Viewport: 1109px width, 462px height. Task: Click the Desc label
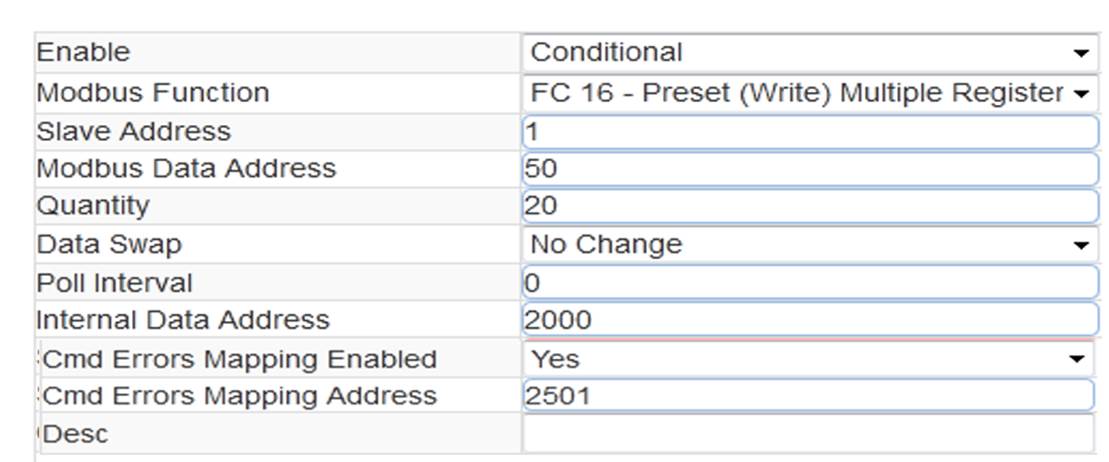(x=76, y=434)
